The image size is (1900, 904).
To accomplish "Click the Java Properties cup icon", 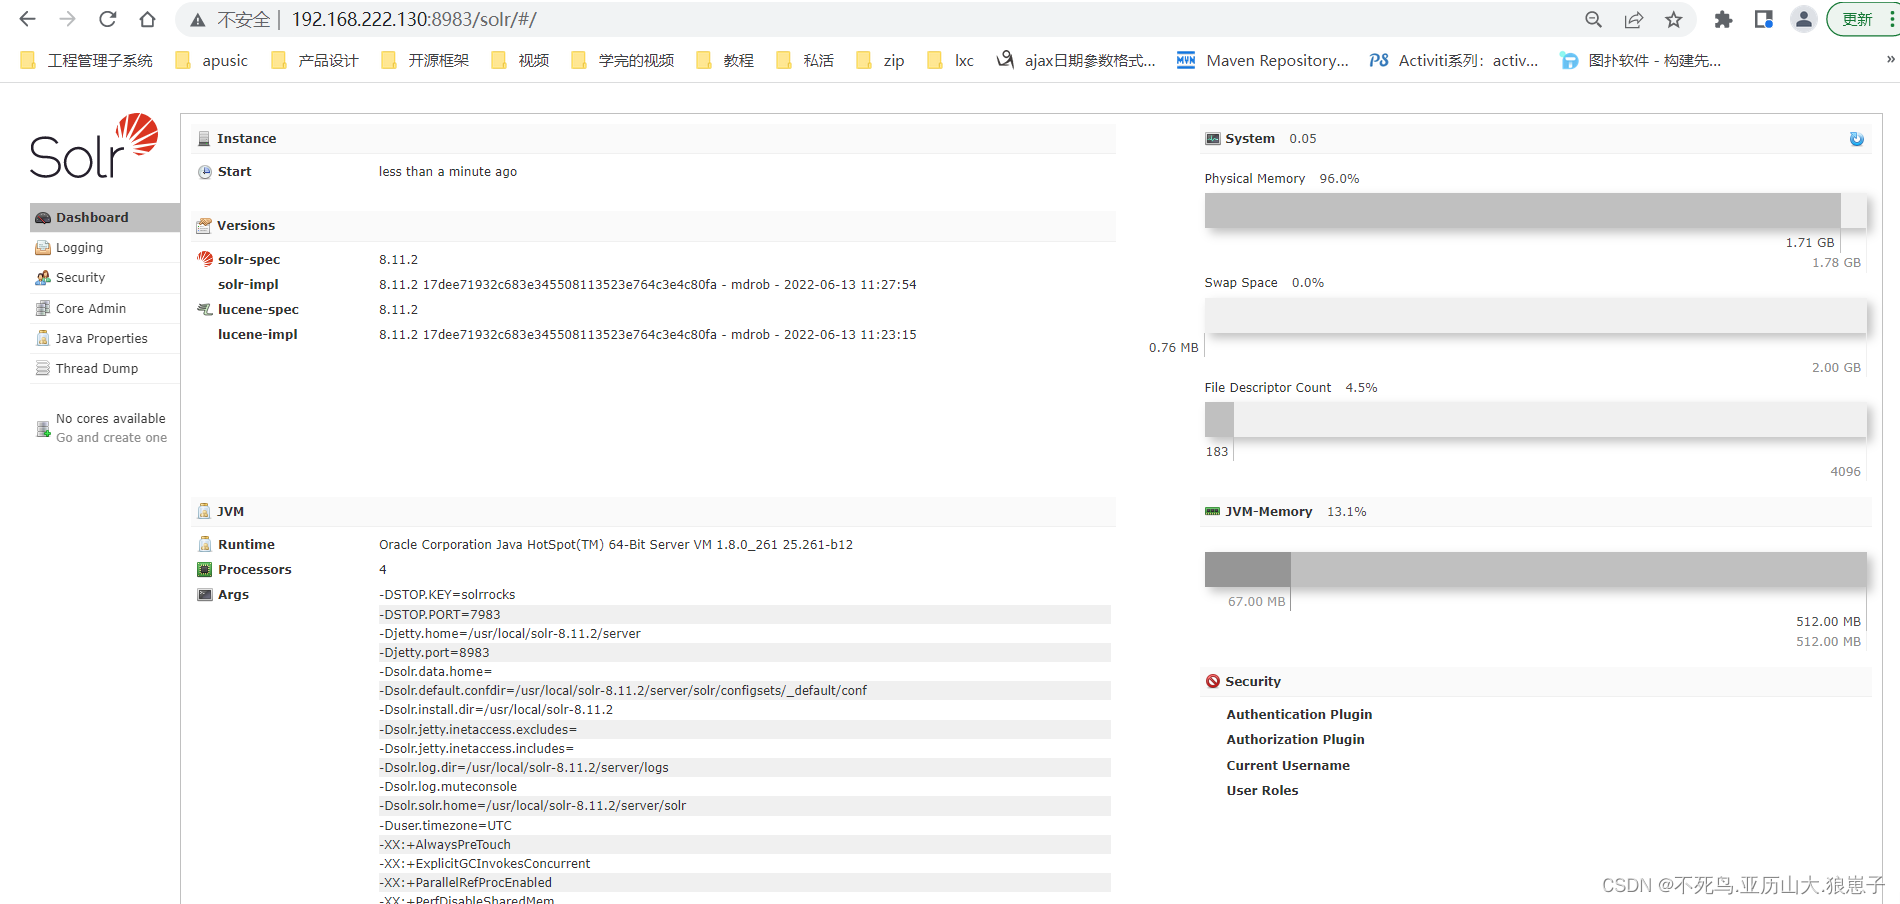I will pos(43,338).
